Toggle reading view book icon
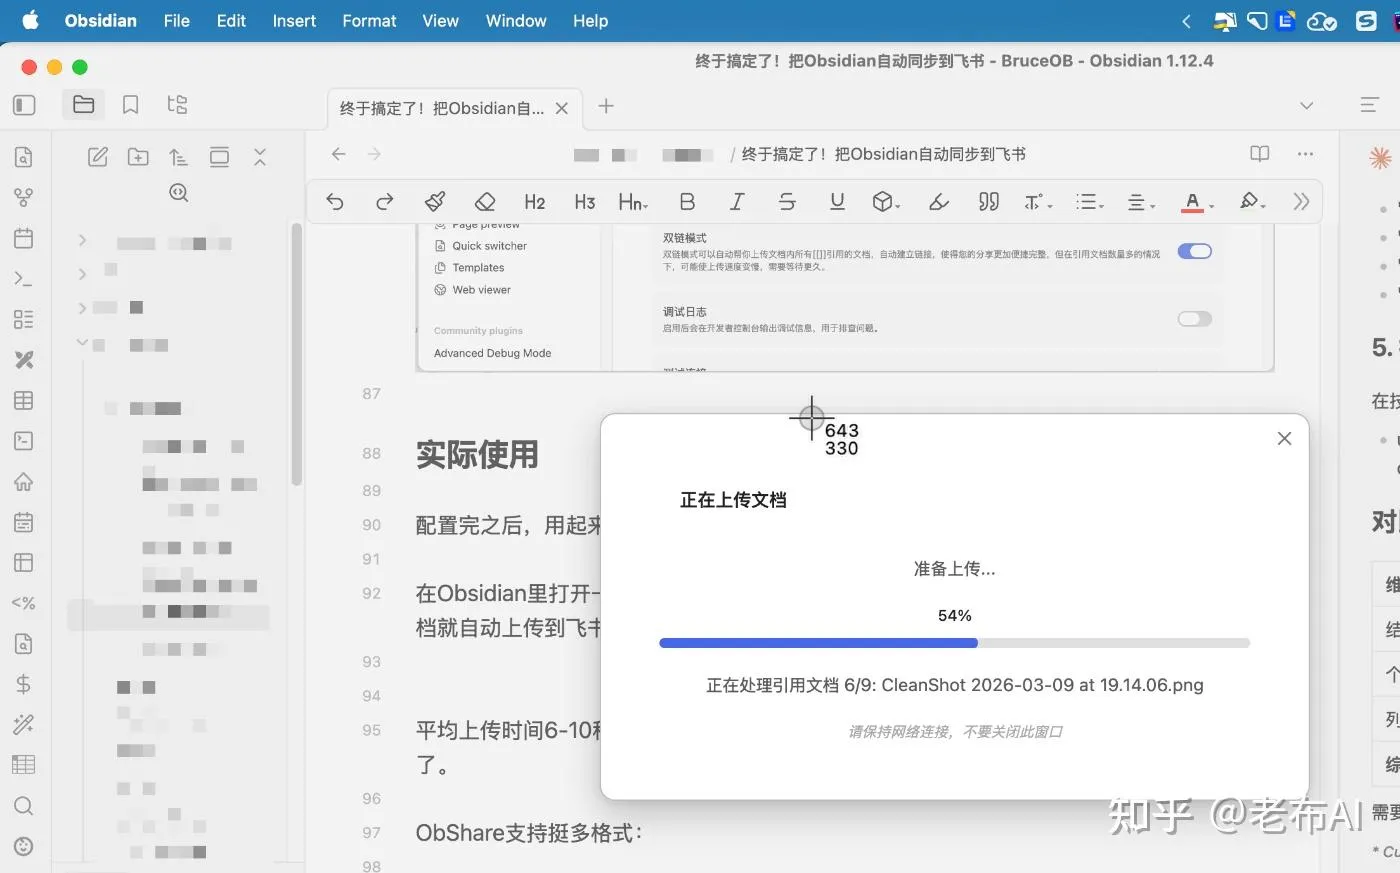This screenshot has height=873, width=1400. pos(1259,153)
